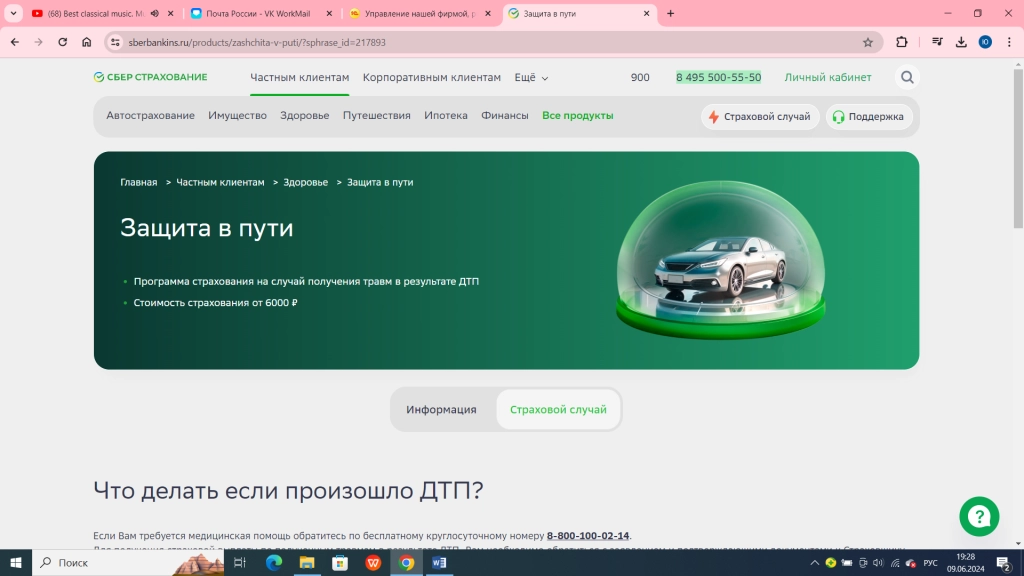Launch Microsoft Edge from the taskbar

274,562
